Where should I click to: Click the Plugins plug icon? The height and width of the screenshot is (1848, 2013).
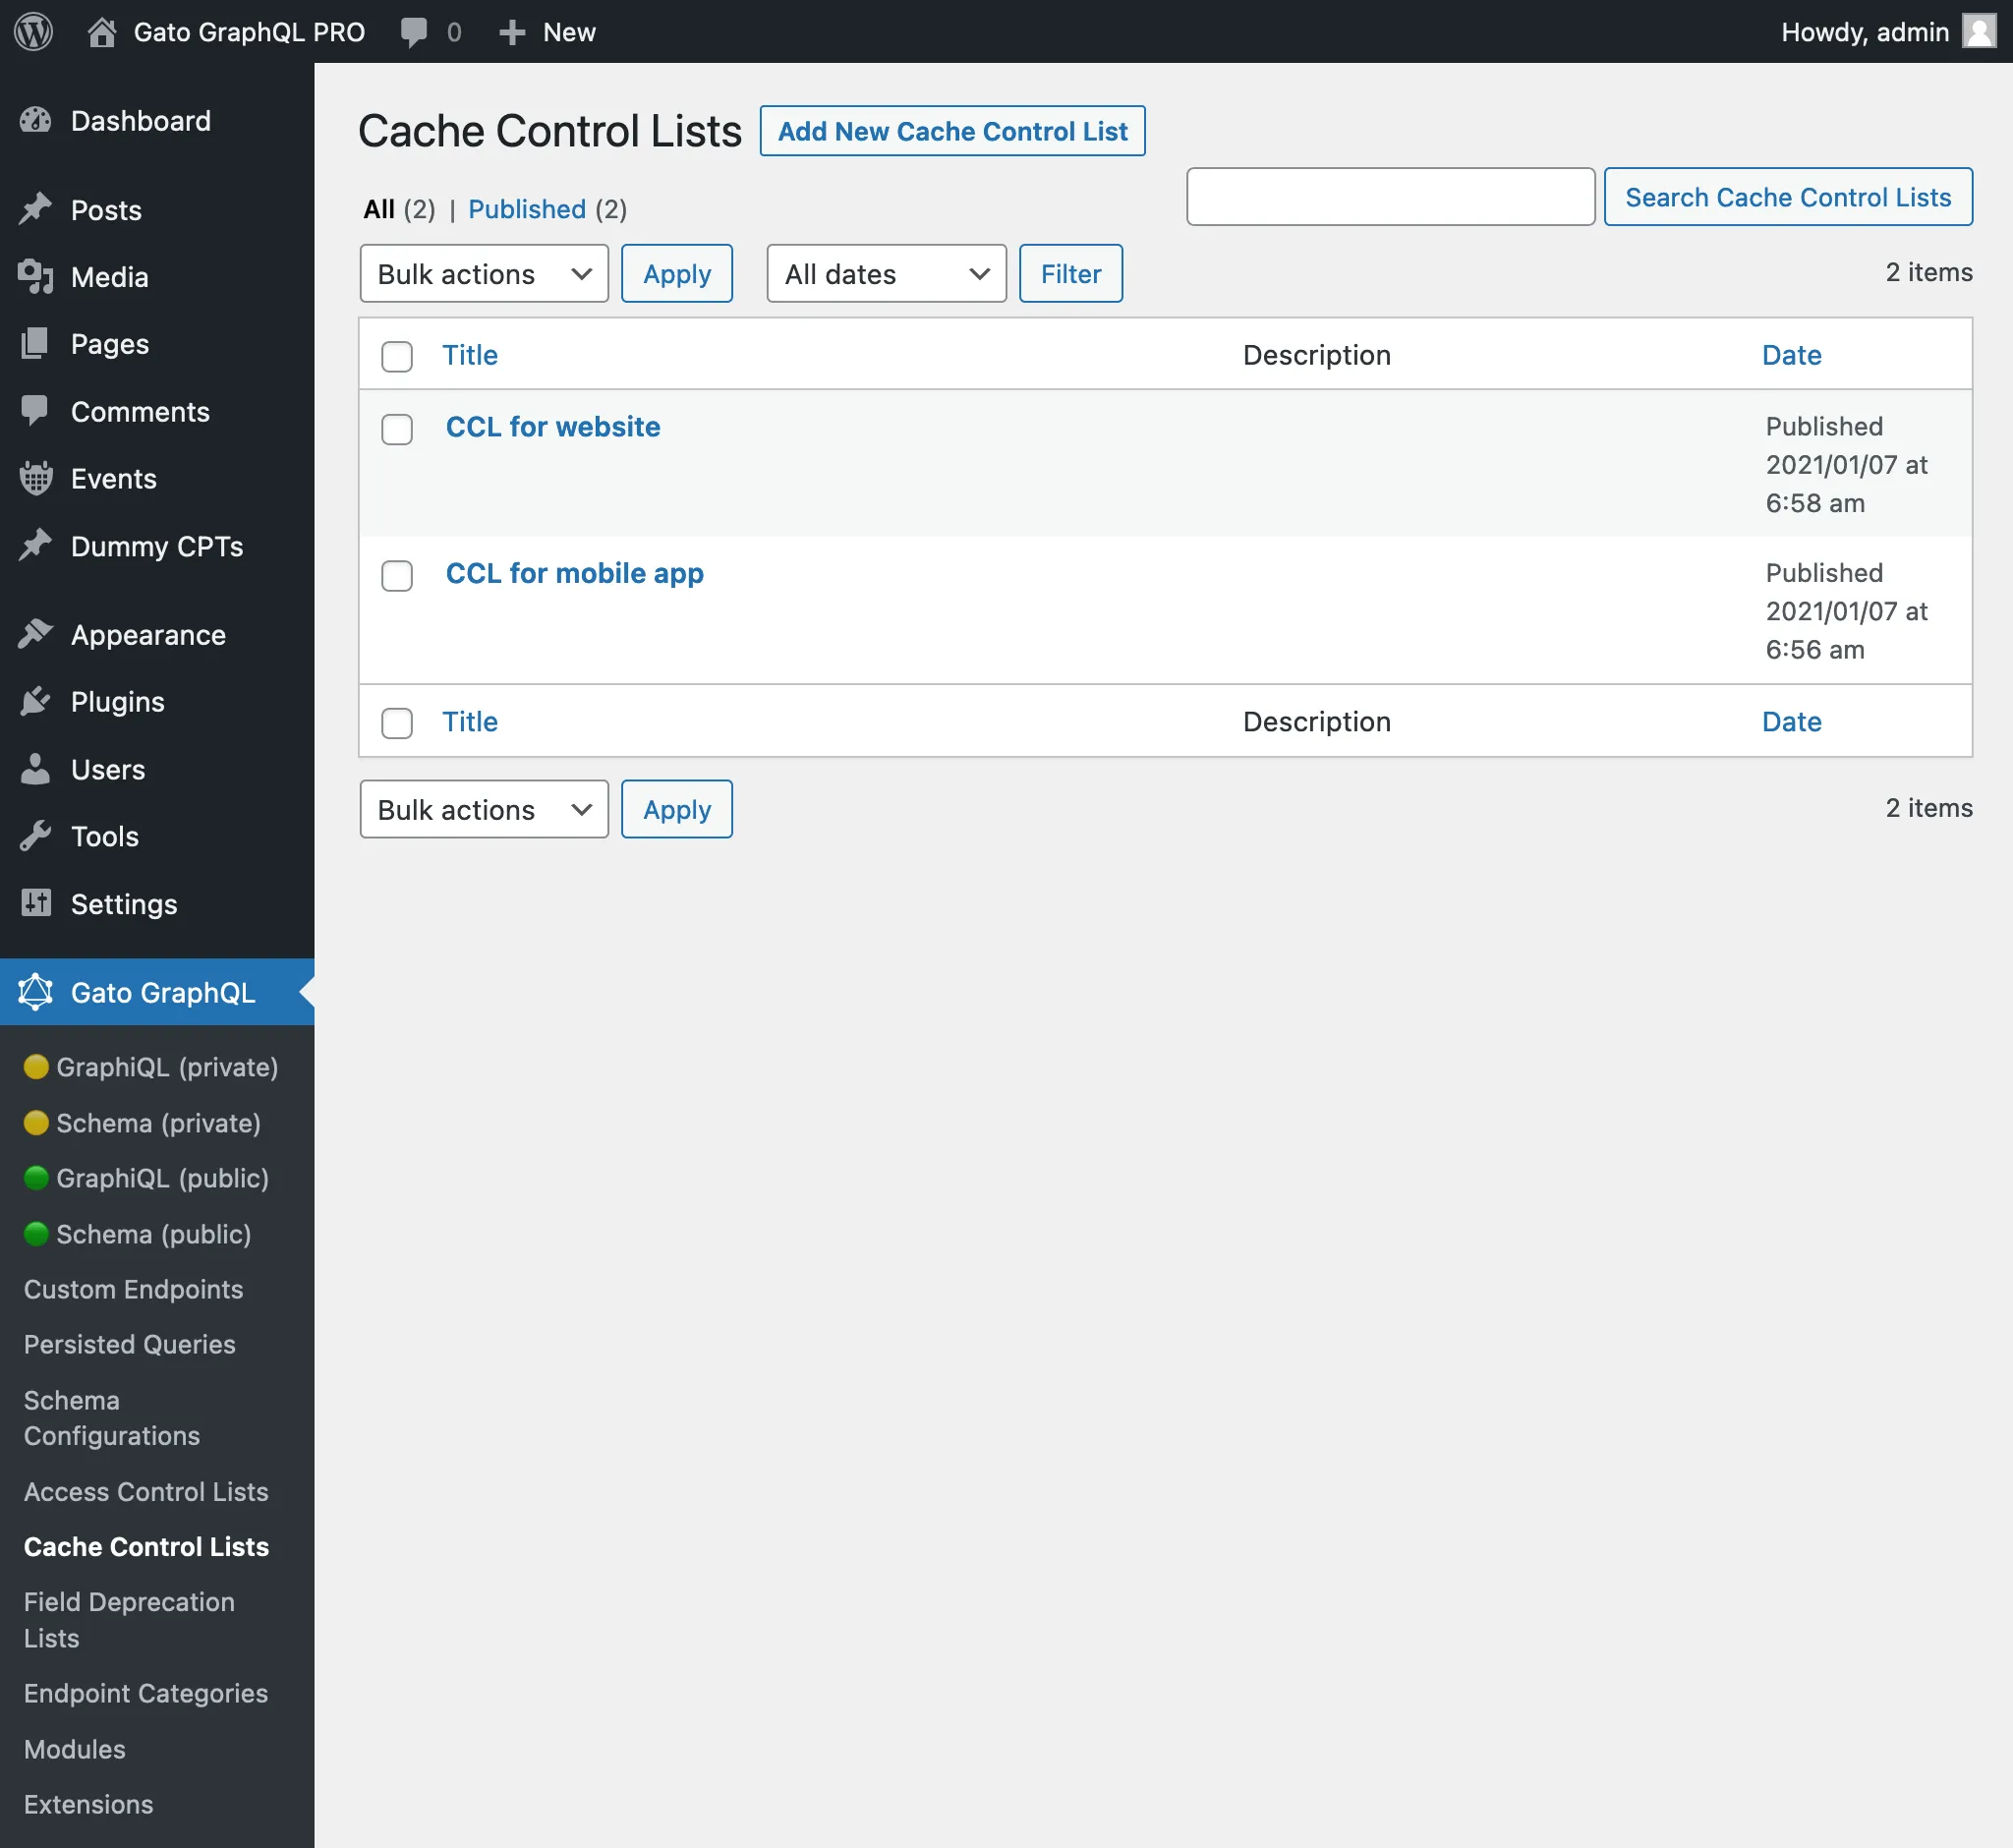point(36,701)
